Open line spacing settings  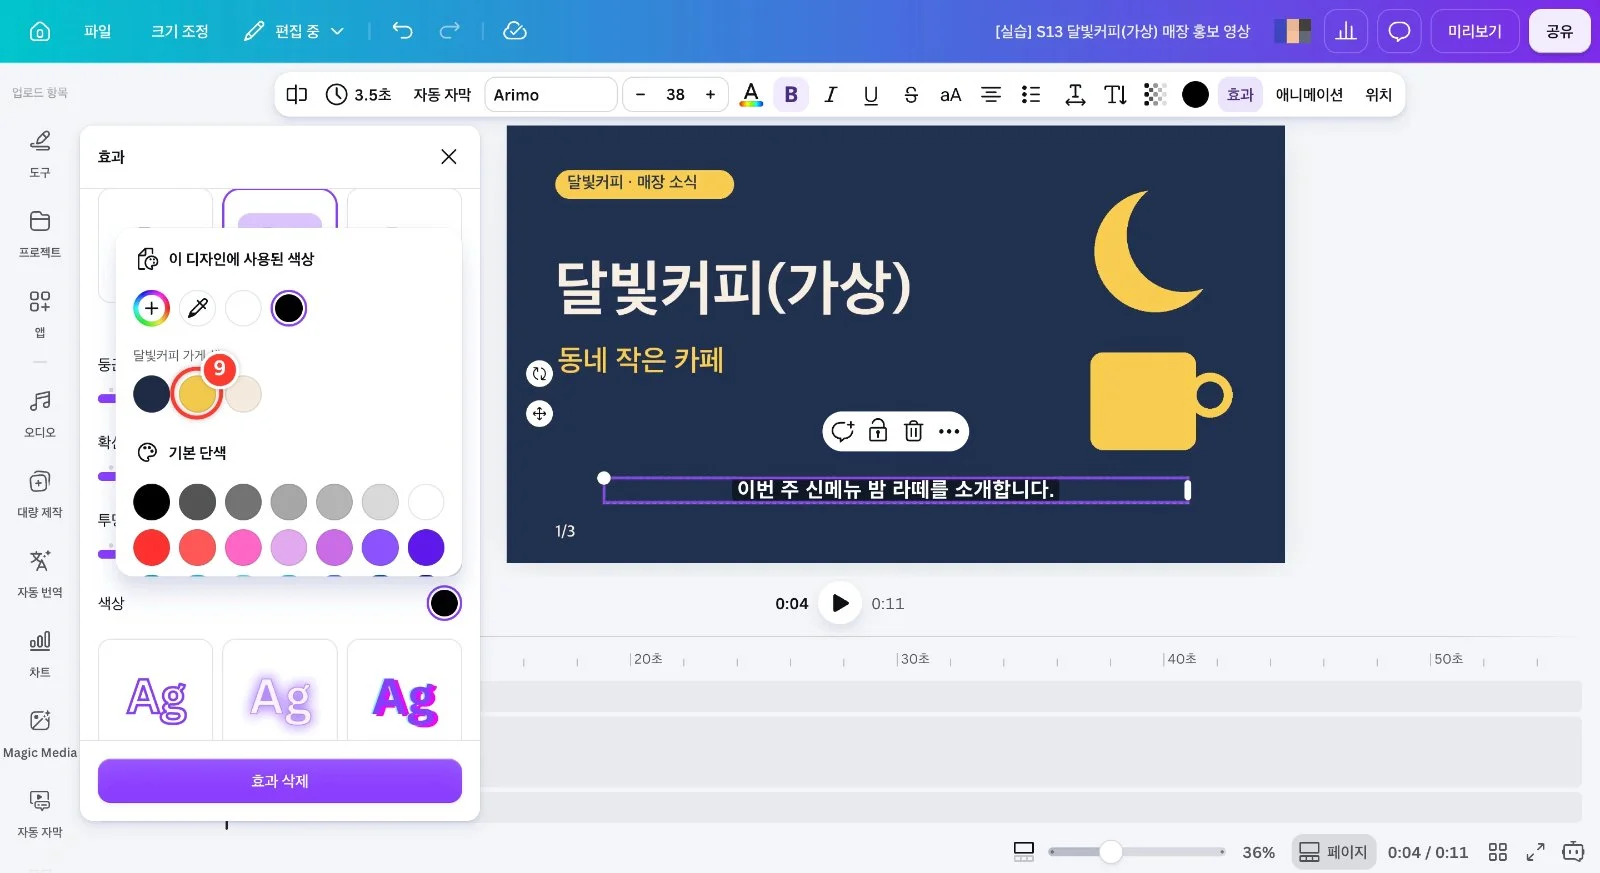click(1075, 94)
